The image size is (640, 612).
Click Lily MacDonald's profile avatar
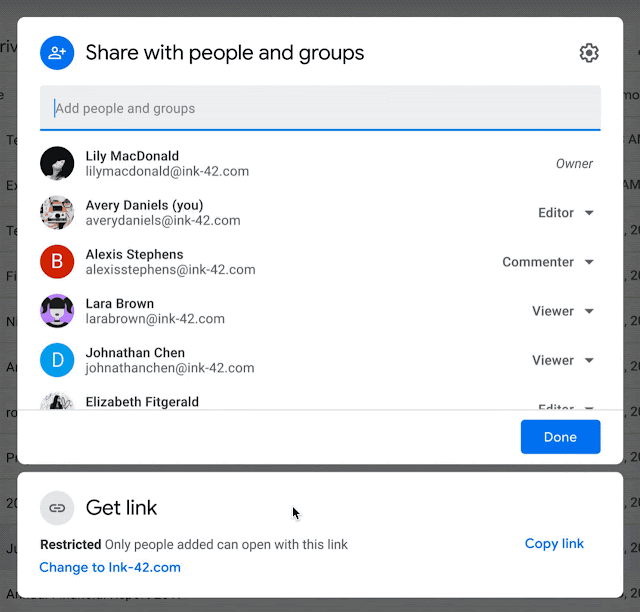pos(57,163)
